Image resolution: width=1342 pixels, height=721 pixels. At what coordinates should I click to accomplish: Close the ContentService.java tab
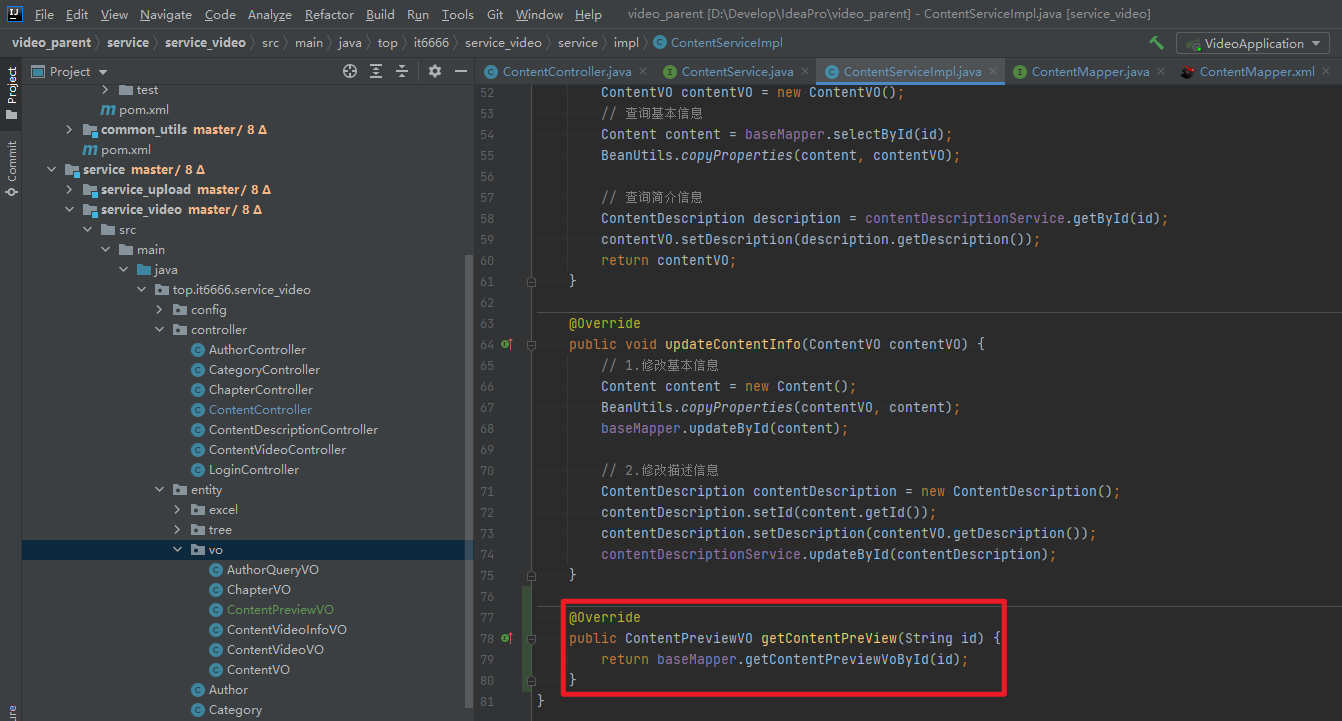tap(804, 72)
